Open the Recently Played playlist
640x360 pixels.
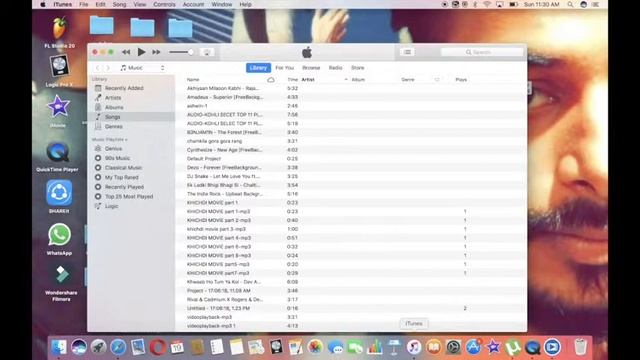(x=124, y=187)
